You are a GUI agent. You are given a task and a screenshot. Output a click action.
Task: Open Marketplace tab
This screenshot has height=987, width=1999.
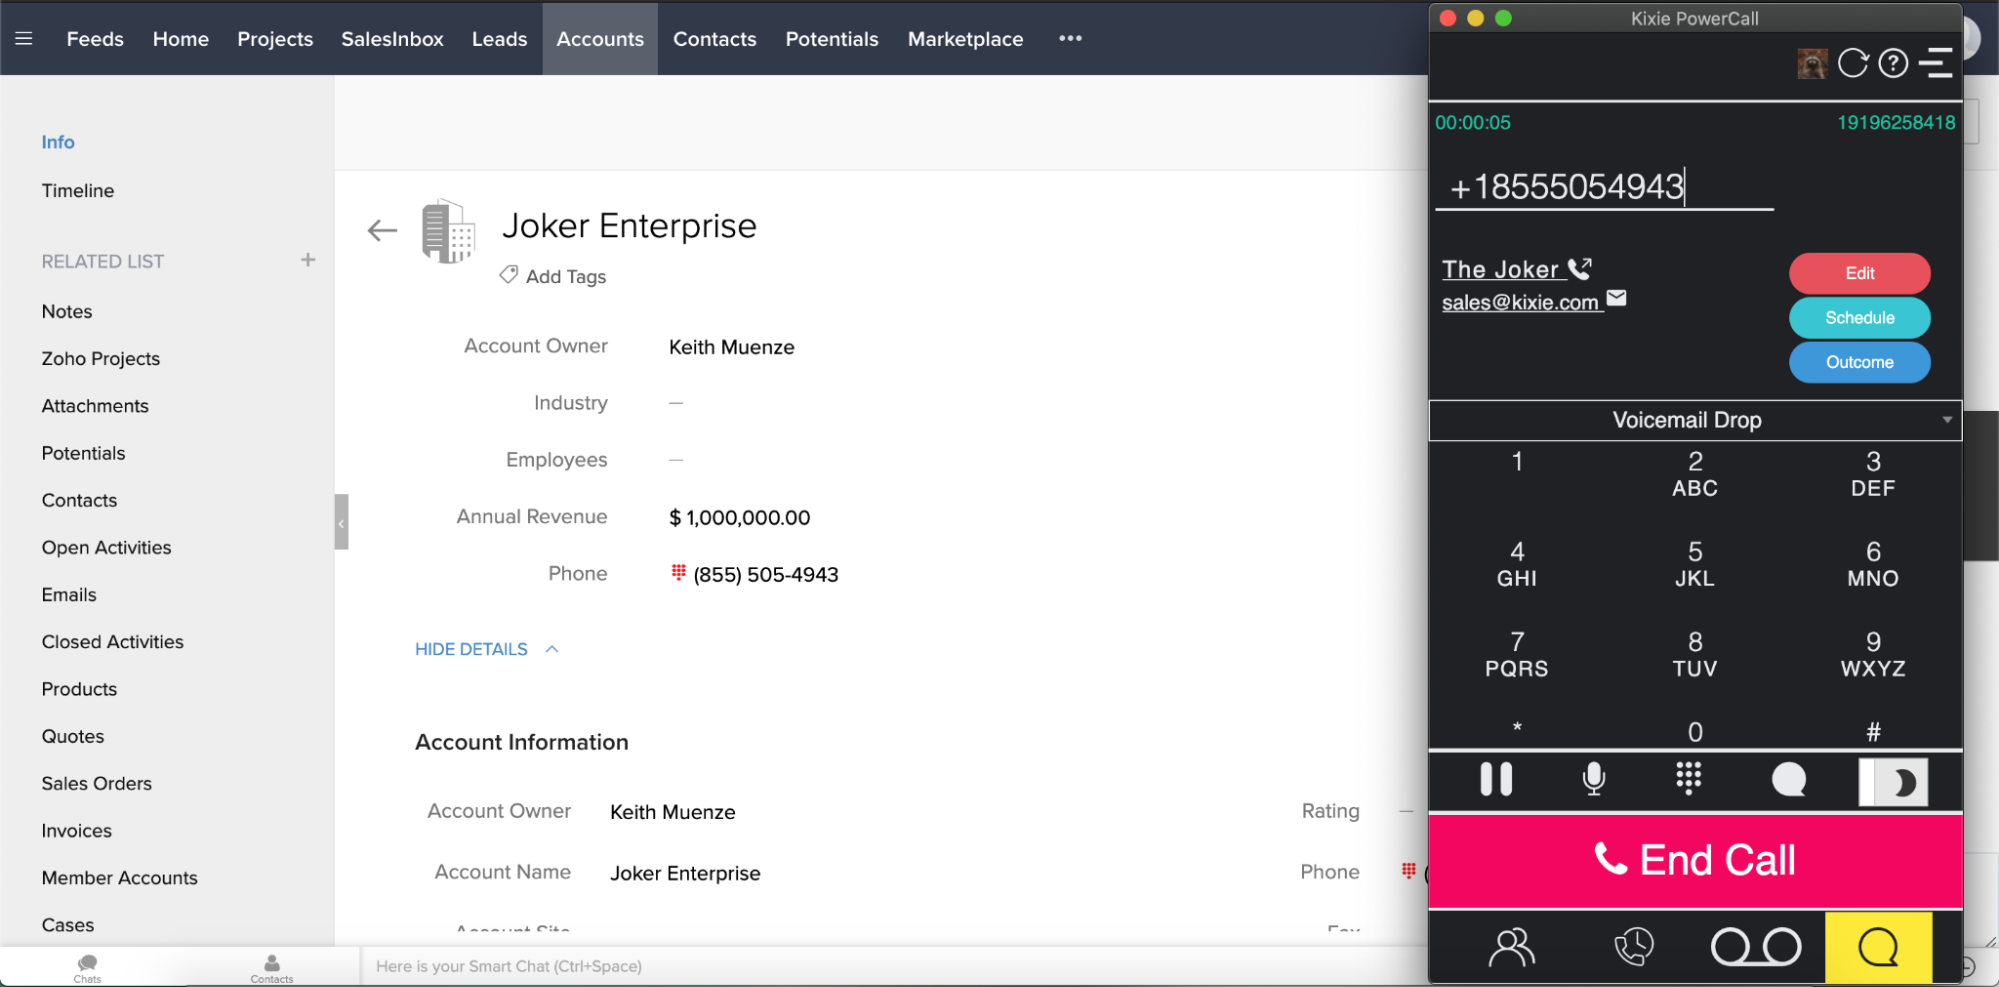tap(965, 38)
